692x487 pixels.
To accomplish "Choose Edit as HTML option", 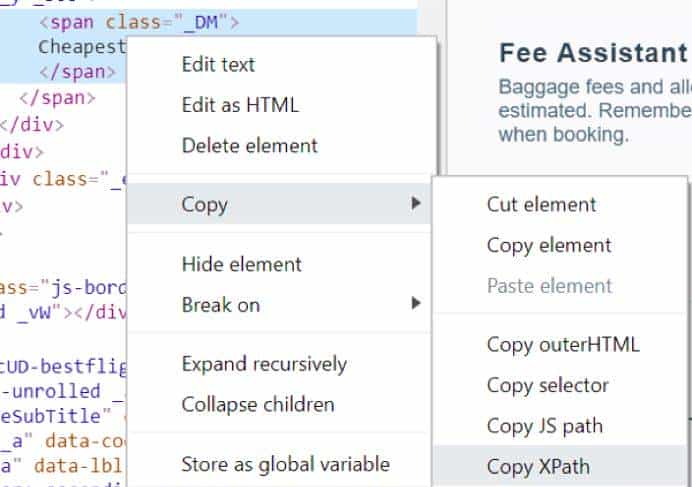I will 239,104.
